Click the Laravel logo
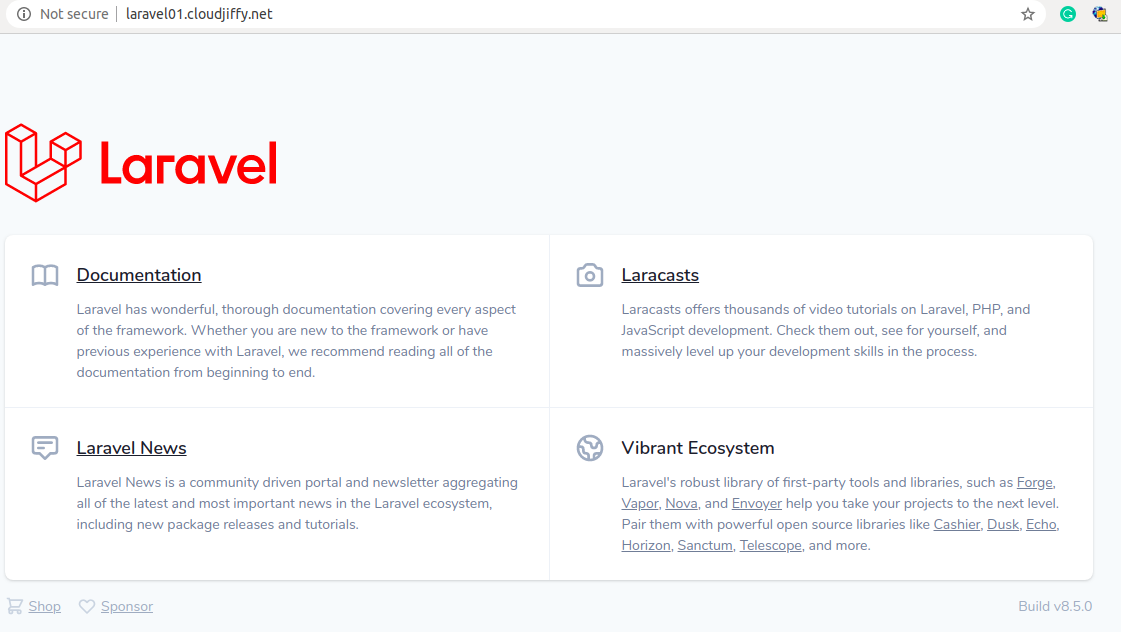1121x632 pixels. [x=141, y=163]
